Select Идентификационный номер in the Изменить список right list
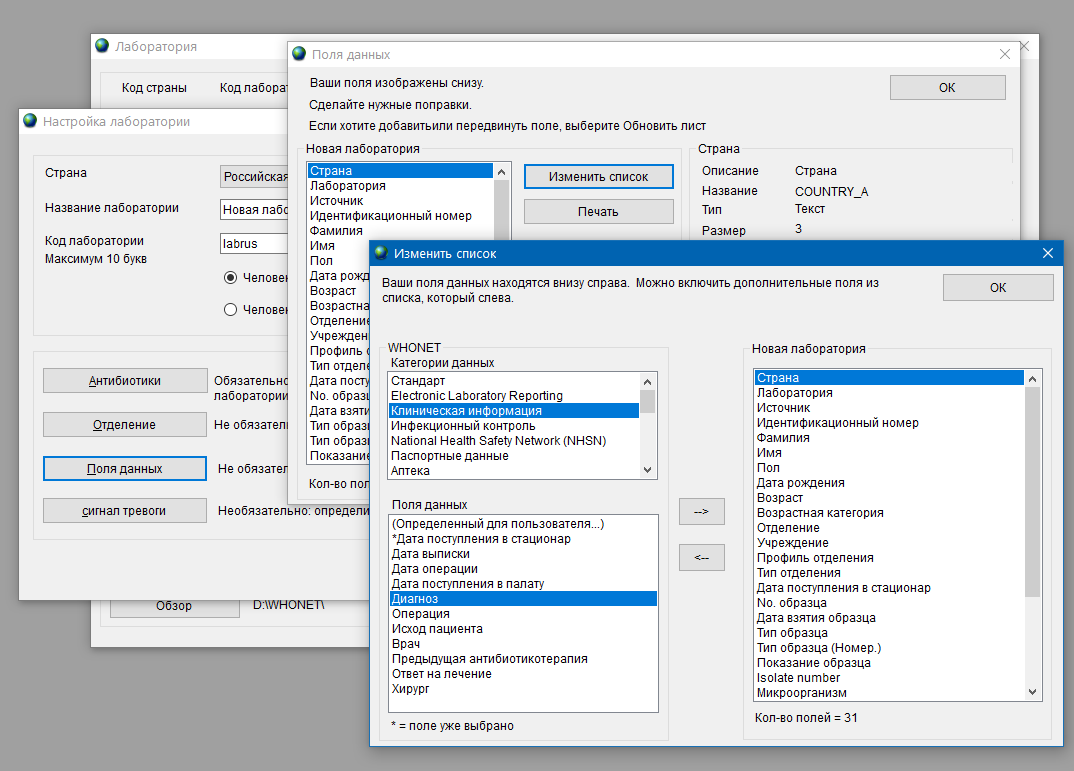Image resolution: width=1074 pixels, height=771 pixels. click(x=889, y=423)
